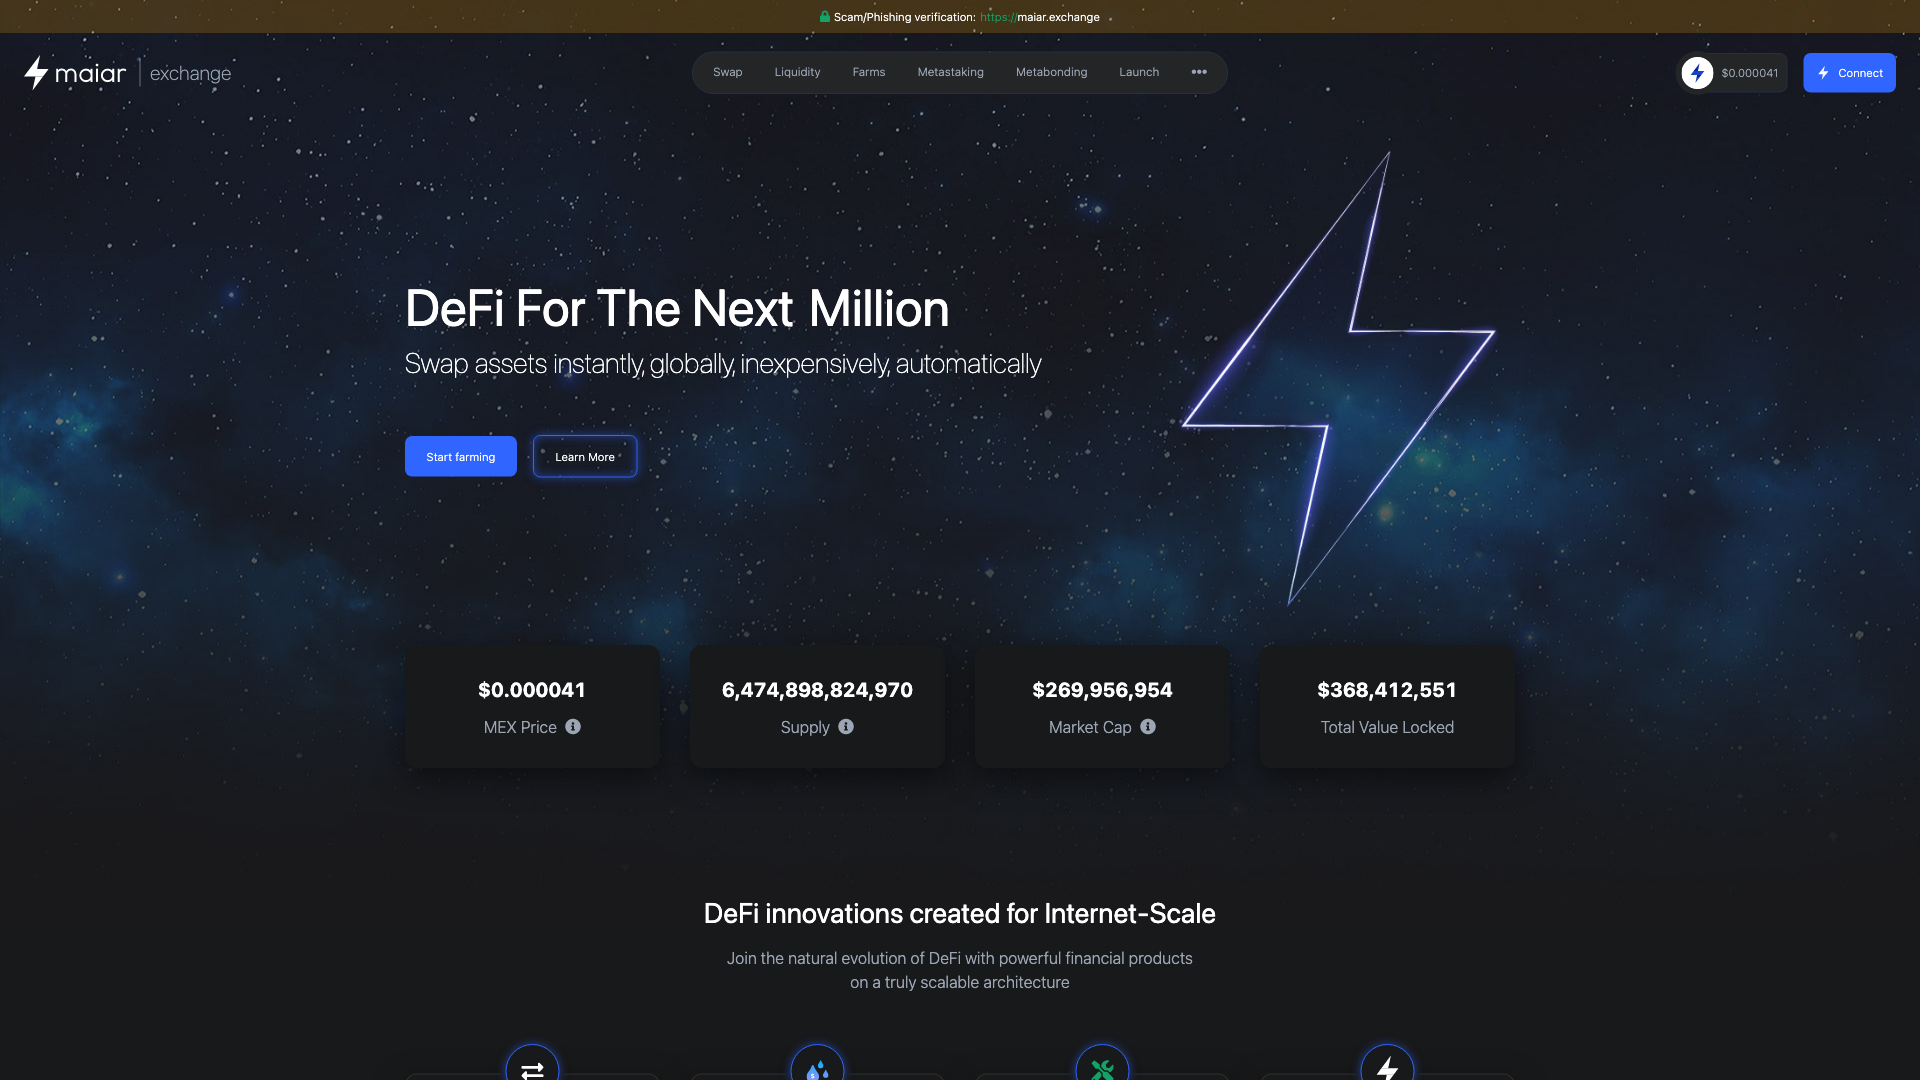Open the Supply info icon
The width and height of the screenshot is (1920, 1080).
coord(846,727)
